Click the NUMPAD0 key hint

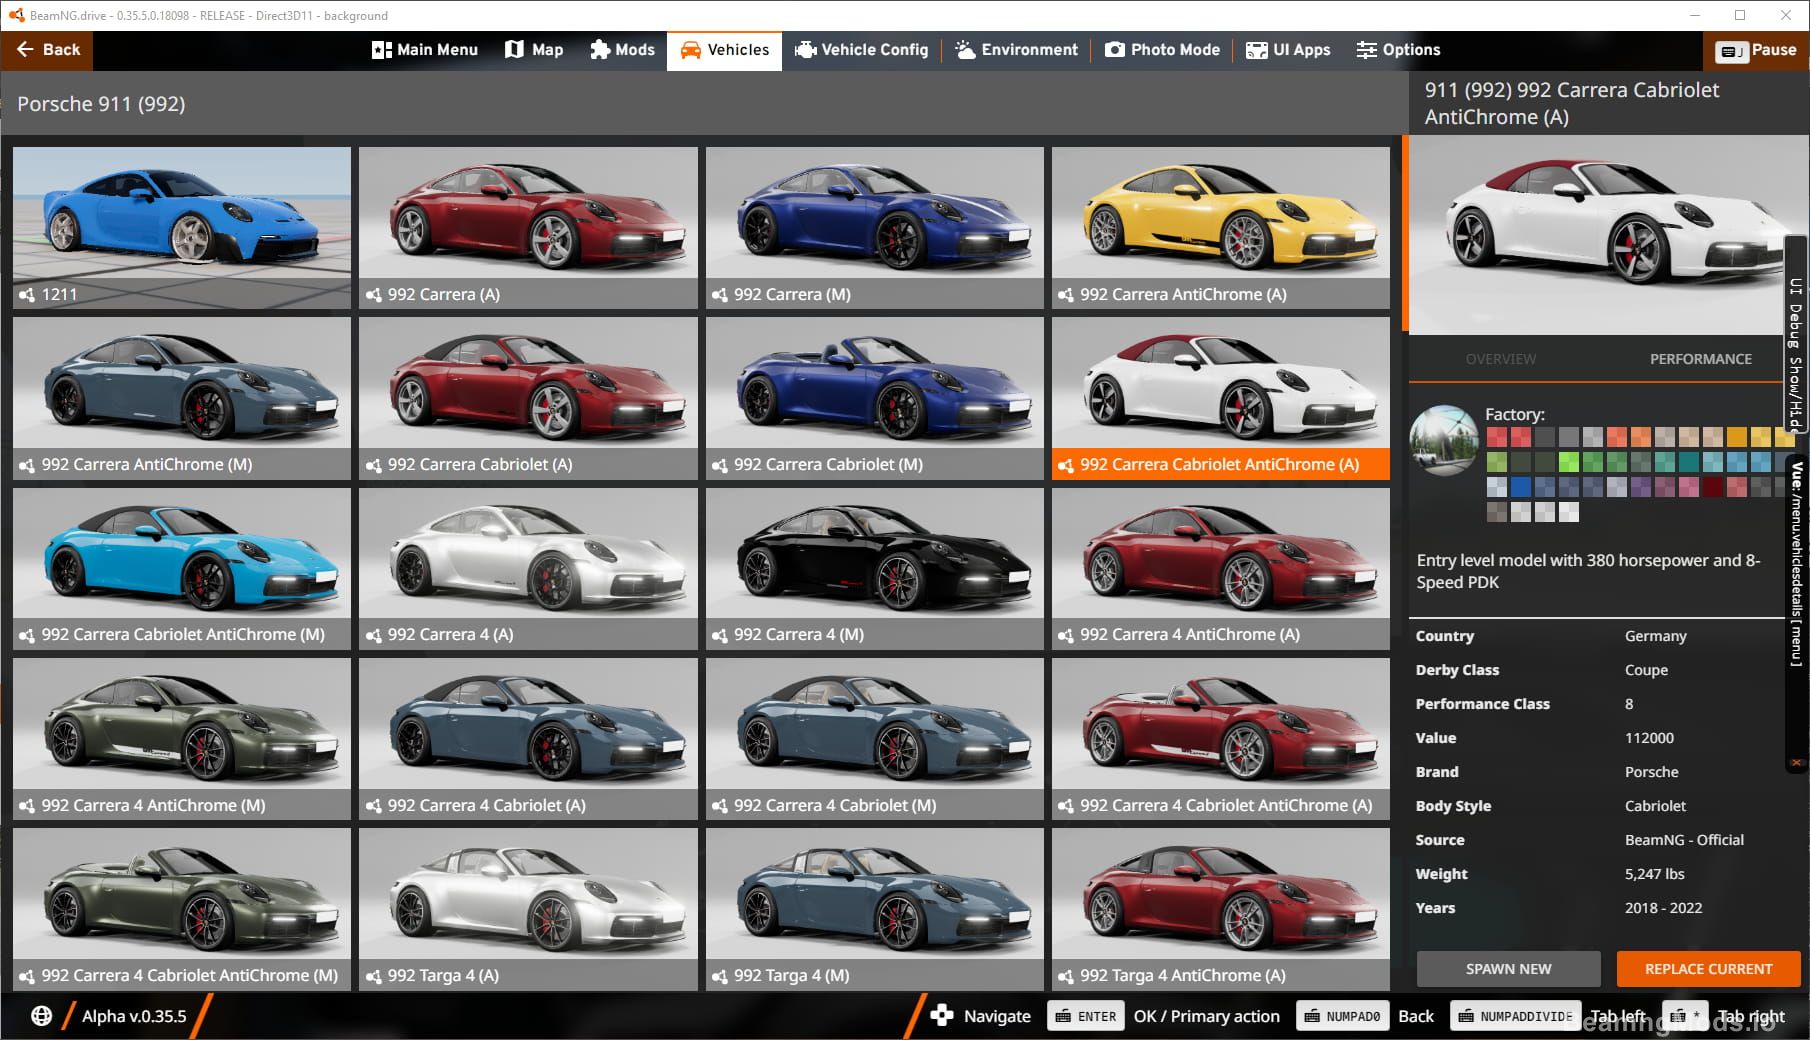pos(1343,1016)
